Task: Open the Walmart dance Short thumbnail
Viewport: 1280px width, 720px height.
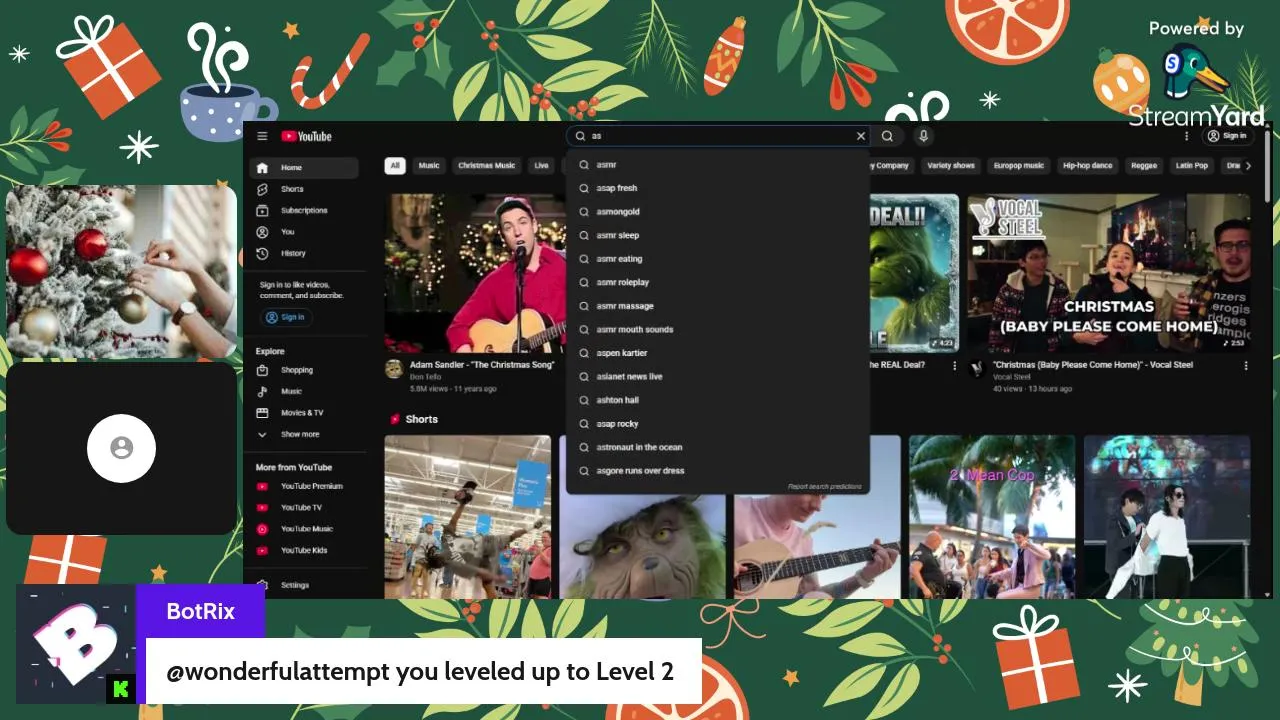Action: (x=468, y=517)
